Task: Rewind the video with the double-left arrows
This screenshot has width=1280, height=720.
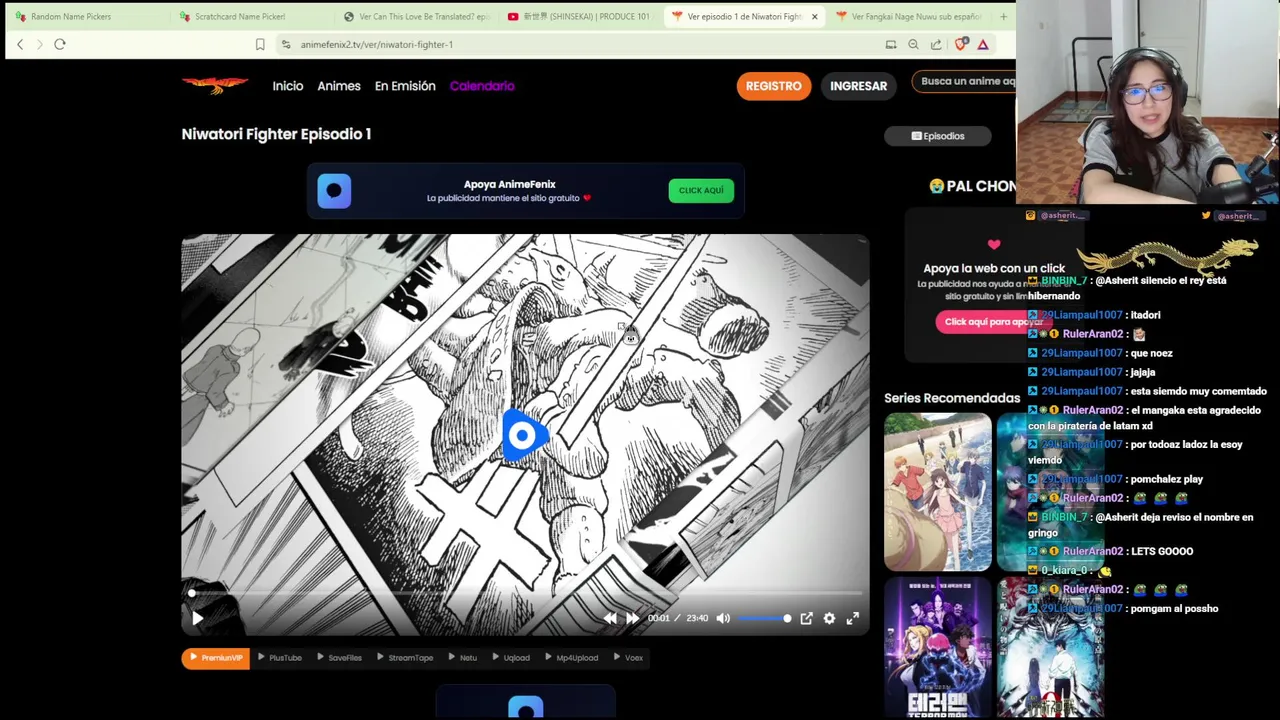Action: 610,618
